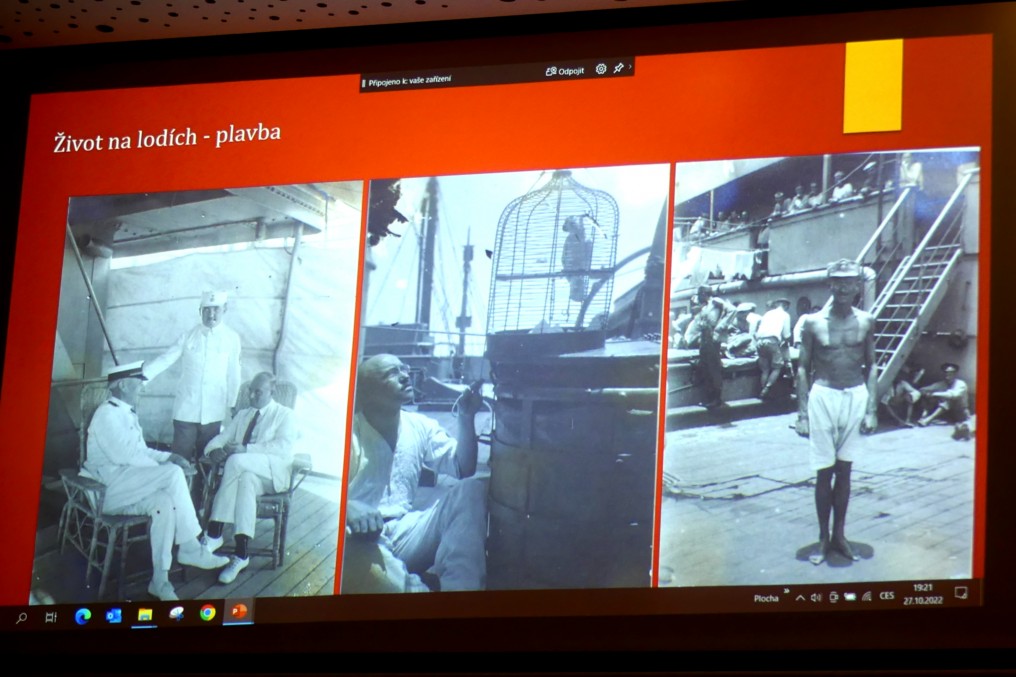
Task: Open Windows search from the taskbar
Action: click(21, 618)
